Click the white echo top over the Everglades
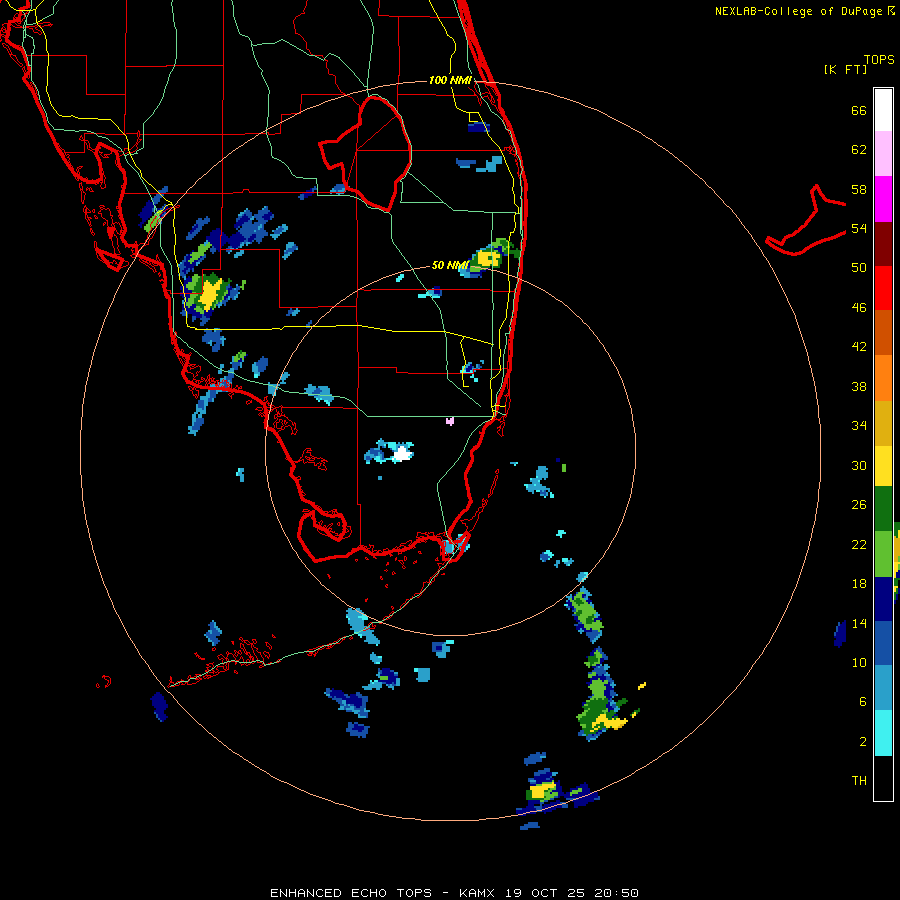The width and height of the screenshot is (900, 900). pos(404,453)
